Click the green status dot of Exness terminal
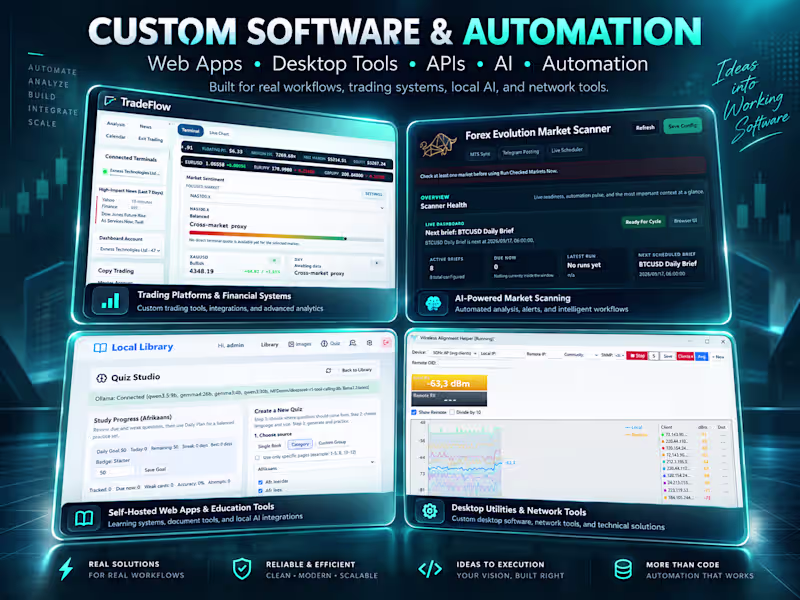Viewport: 800px width, 600px height. (x=105, y=171)
